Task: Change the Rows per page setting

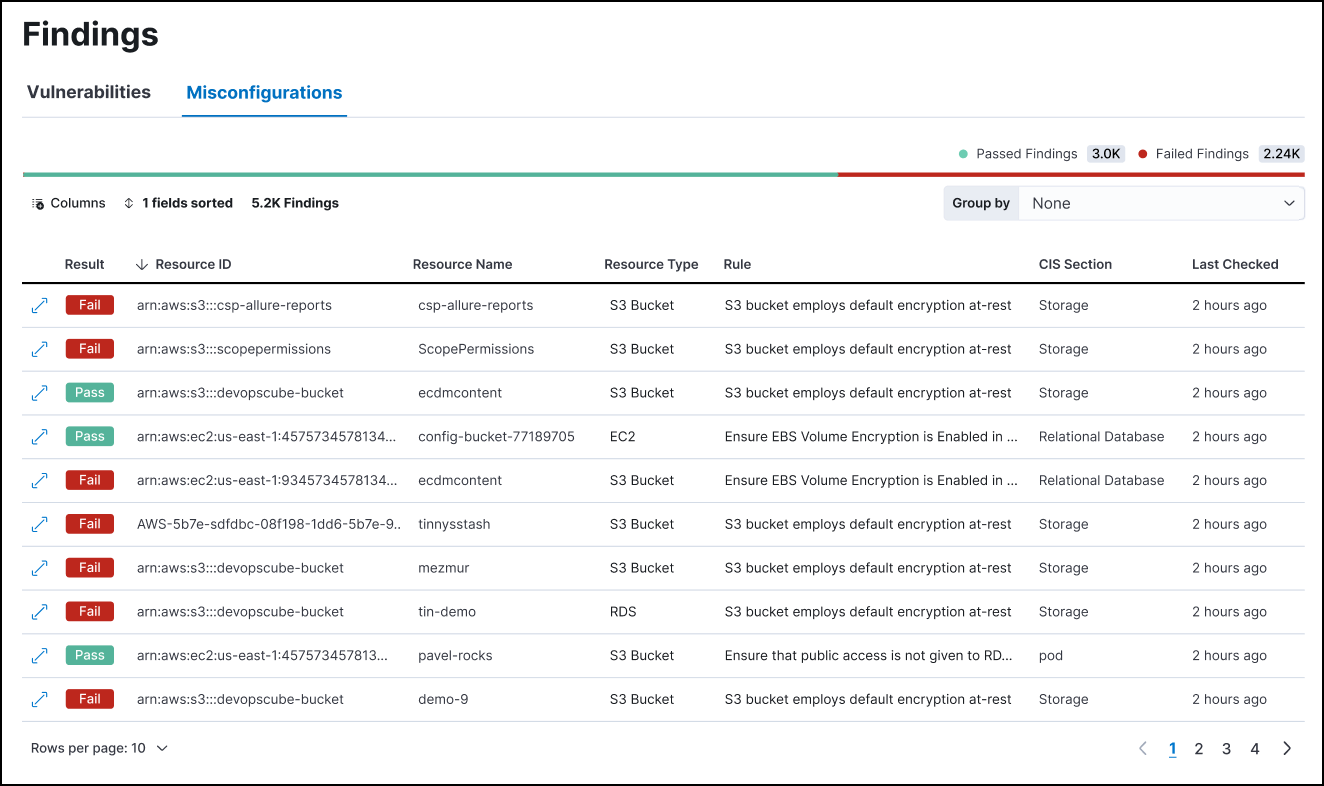Action: point(99,748)
